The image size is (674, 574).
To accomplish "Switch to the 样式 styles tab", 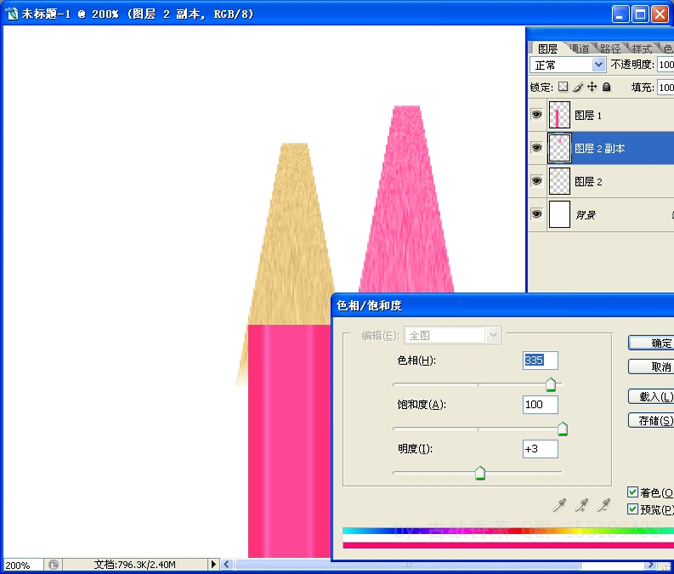I will 641,49.
